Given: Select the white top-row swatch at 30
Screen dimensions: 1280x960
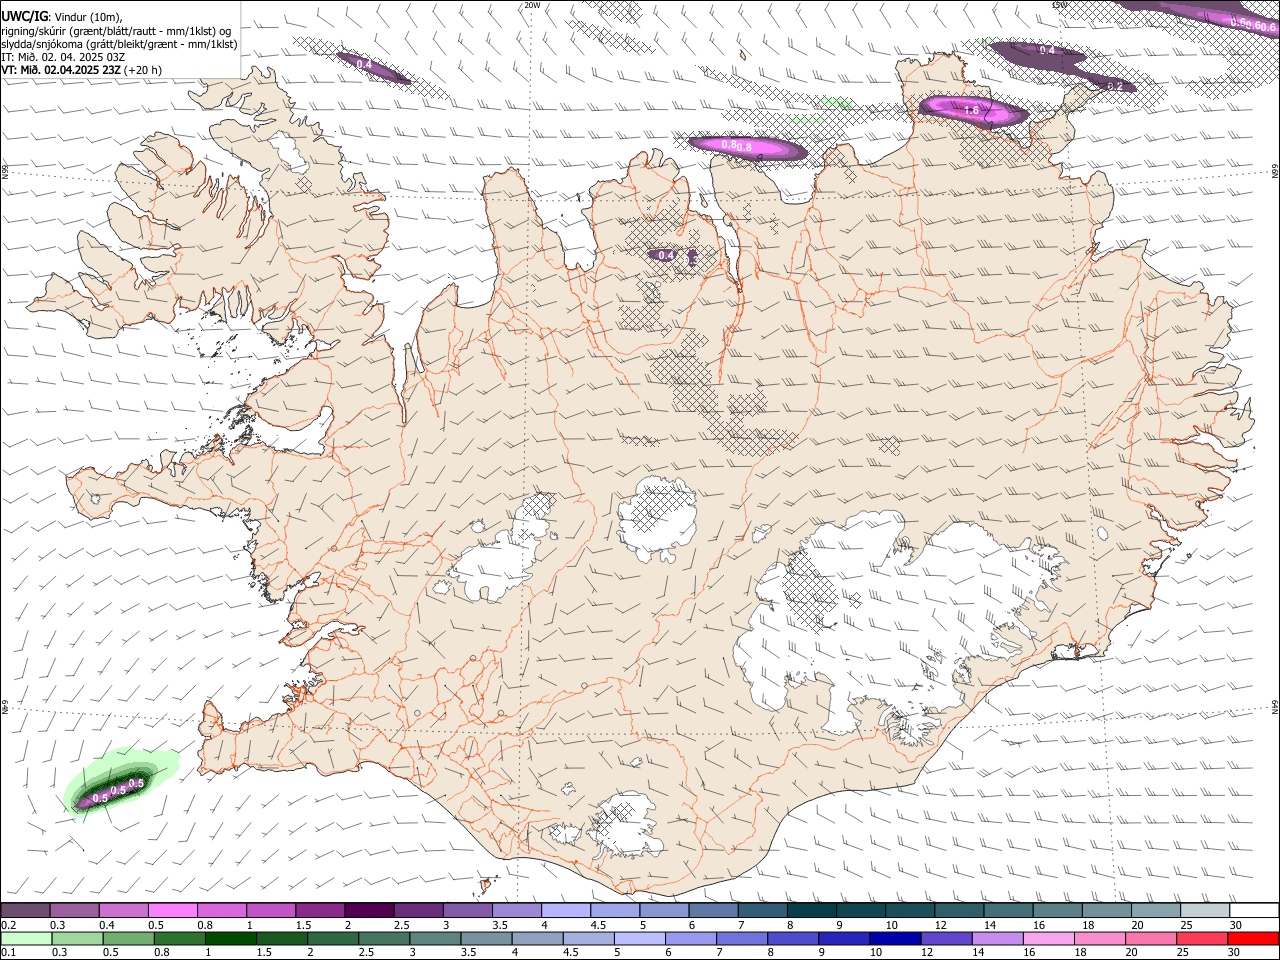Looking at the screenshot, I should pos(1254,910).
